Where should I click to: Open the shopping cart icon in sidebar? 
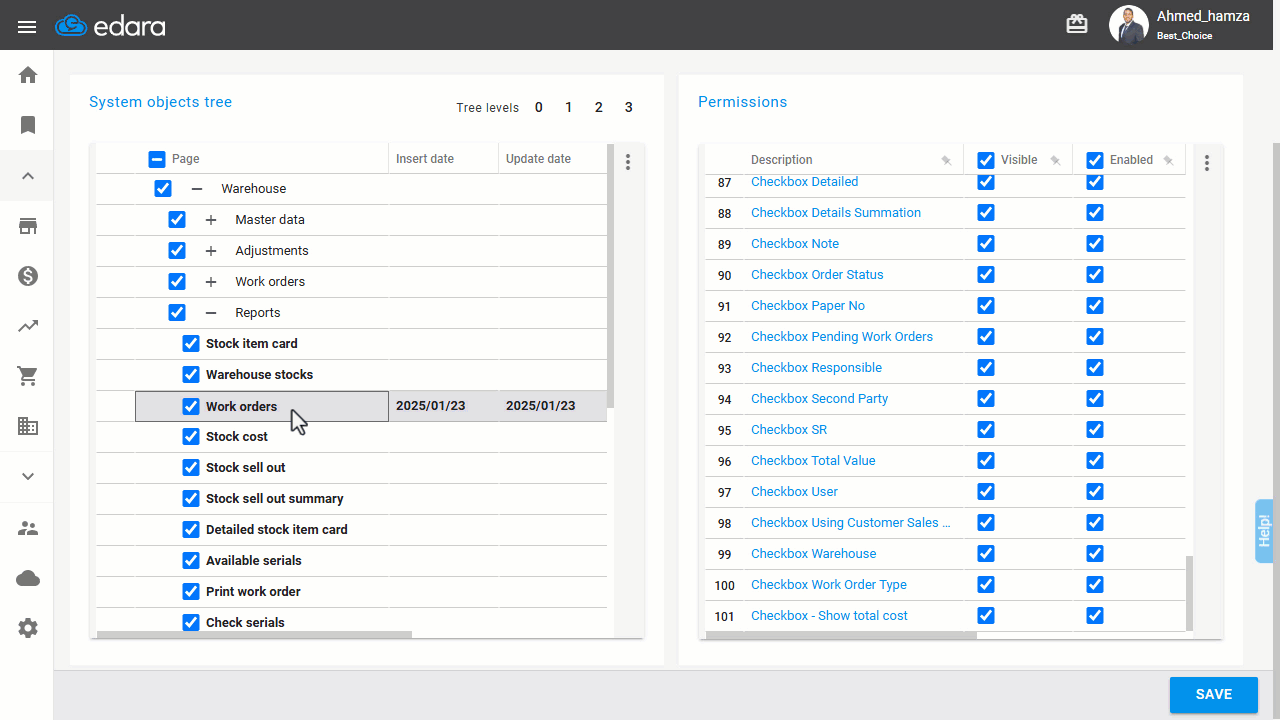(x=28, y=376)
